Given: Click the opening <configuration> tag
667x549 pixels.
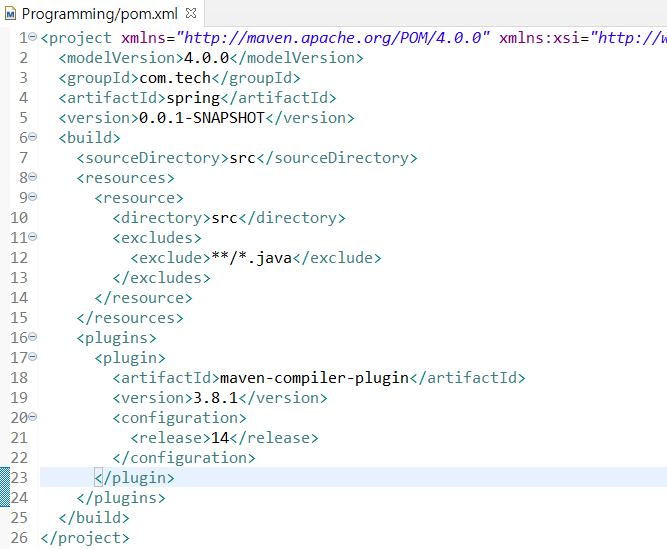Looking at the screenshot, I should pos(180,418).
